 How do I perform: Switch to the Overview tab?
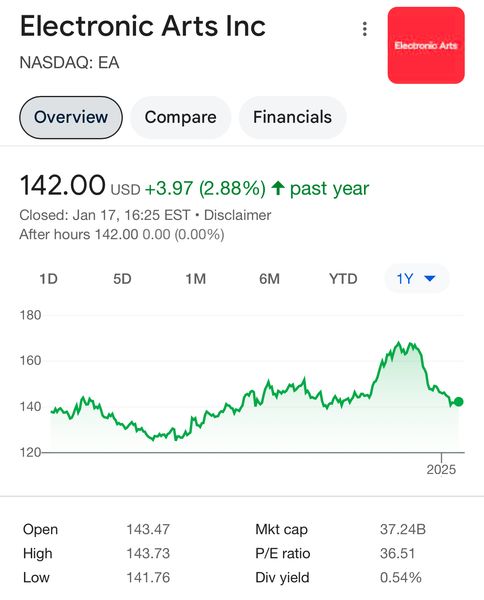[71, 117]
